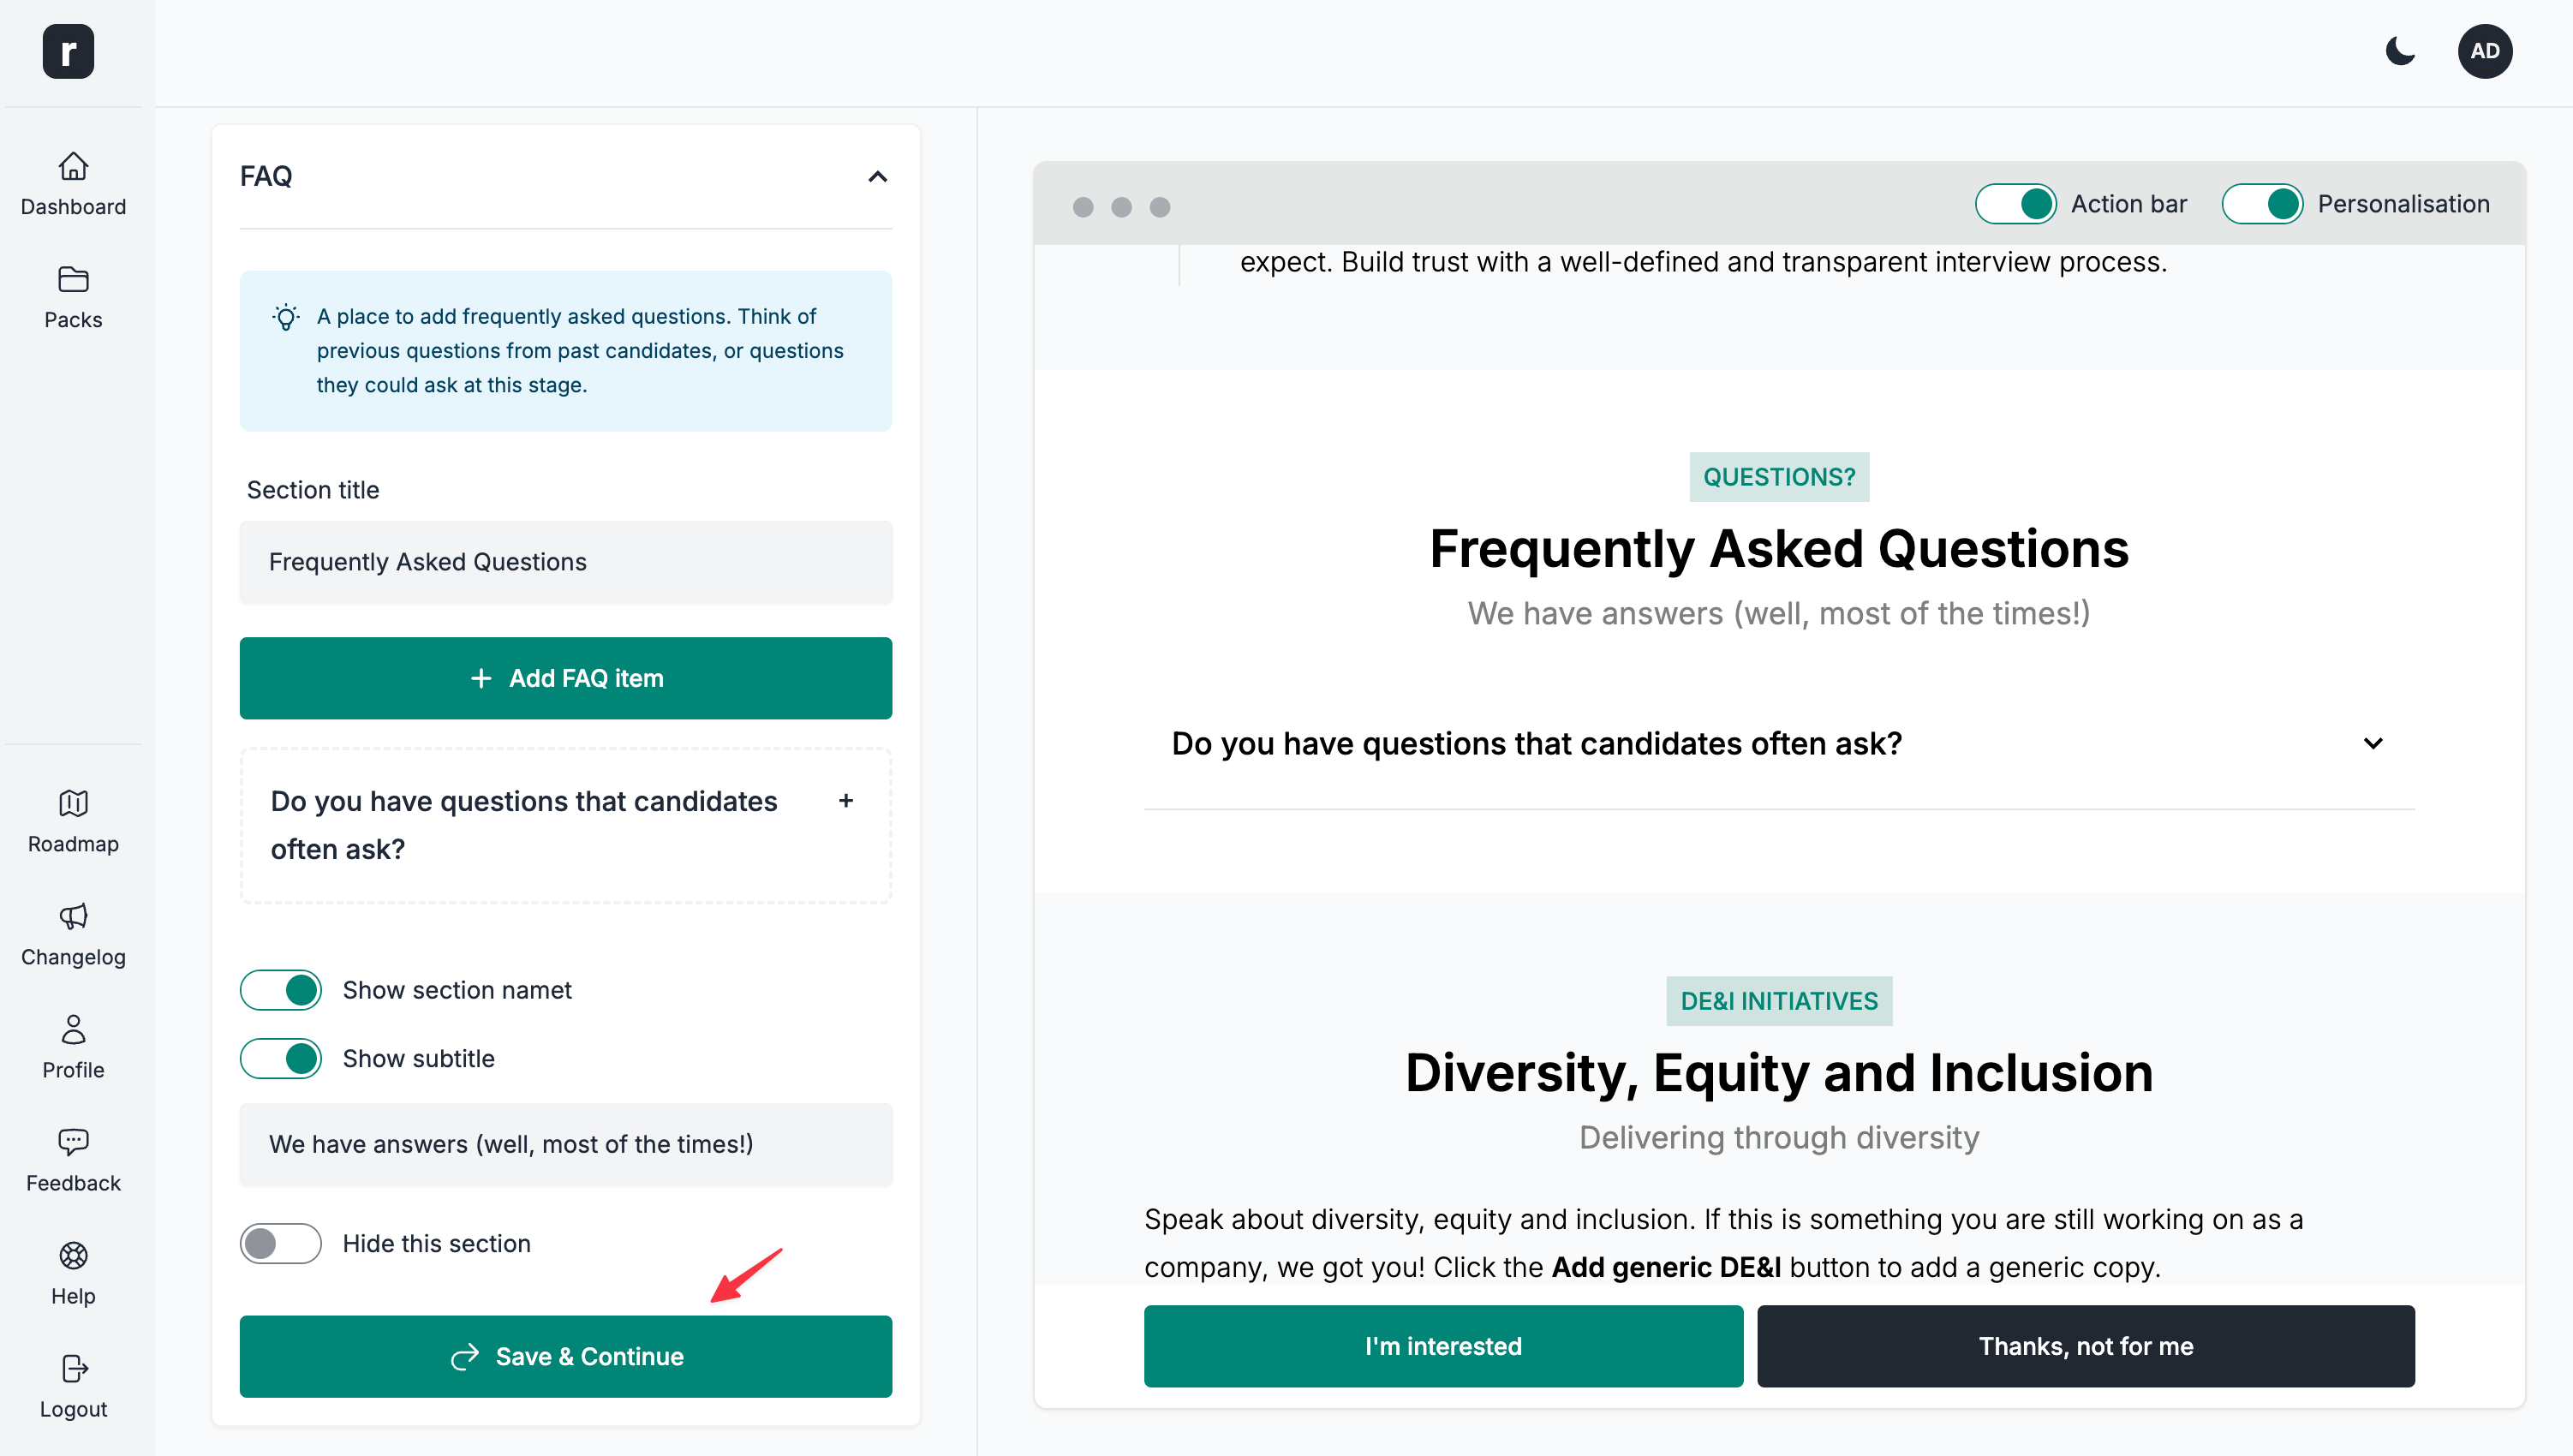Turn off the Personalisation toggle
Viewport: 2573px width, 1456px height.
pos(2263,203)
